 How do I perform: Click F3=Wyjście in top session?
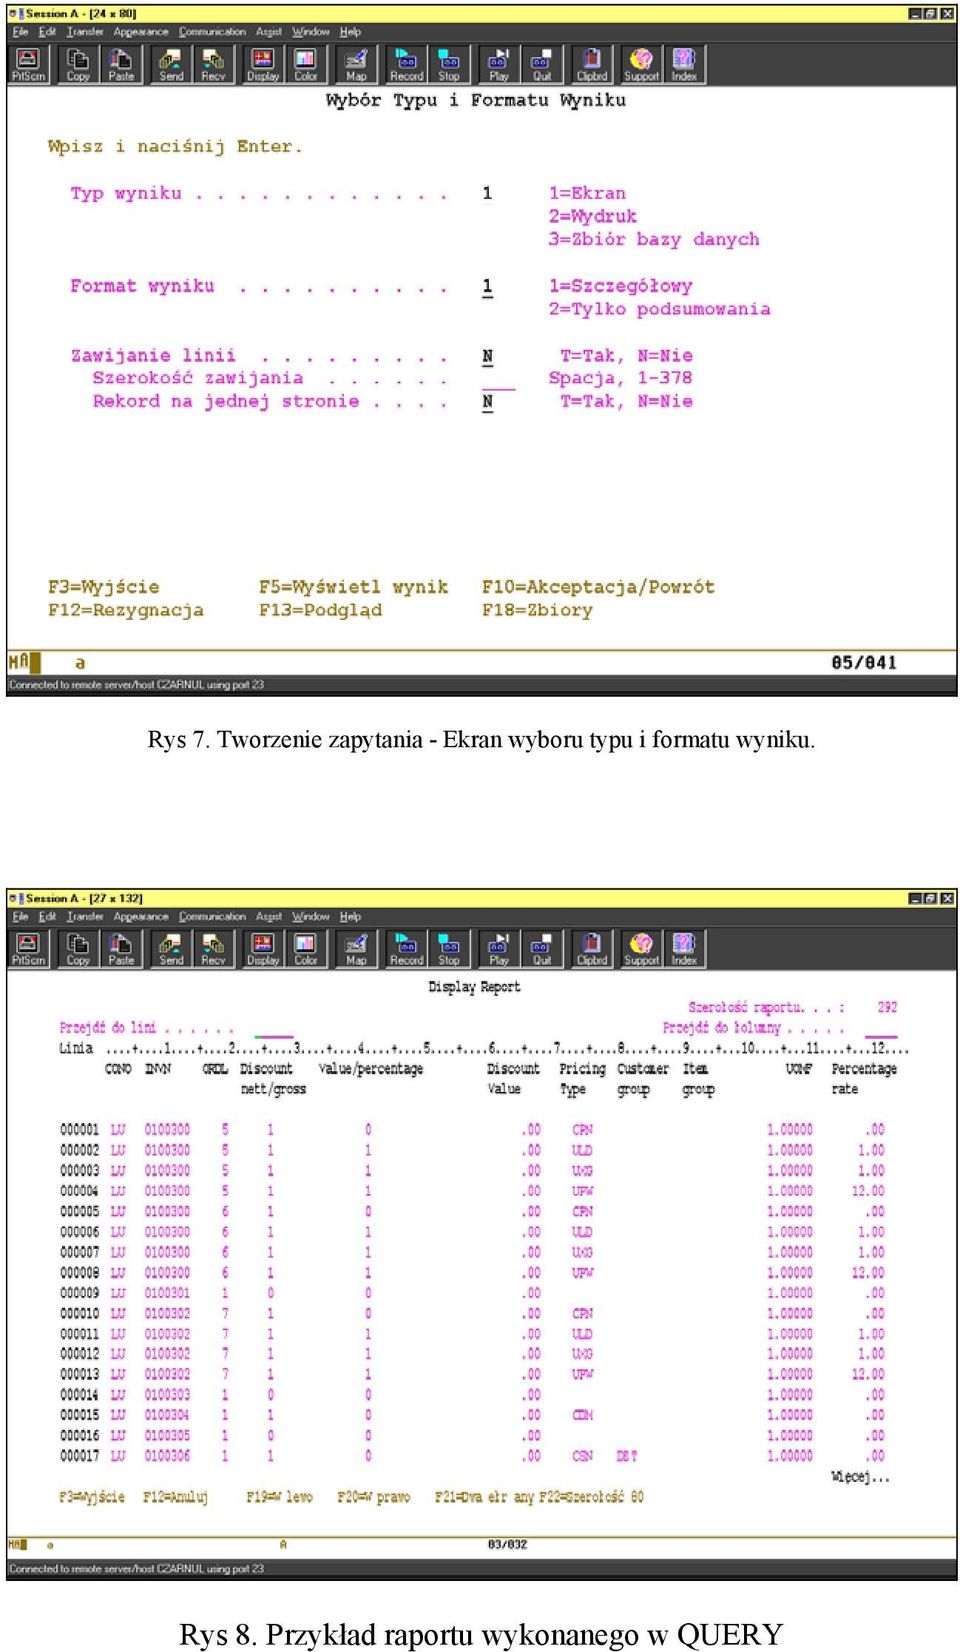(103, 587)
